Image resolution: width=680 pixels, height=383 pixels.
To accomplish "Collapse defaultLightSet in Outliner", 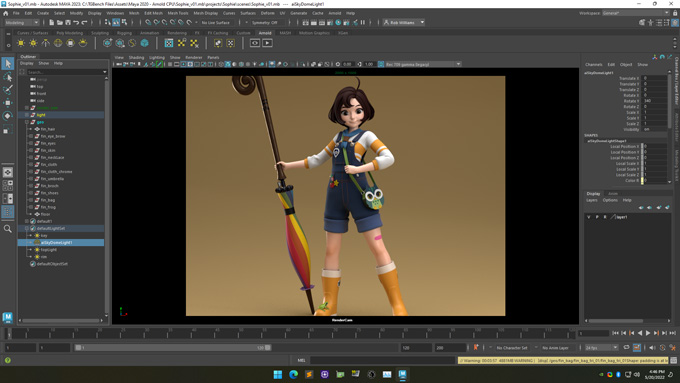I will point(27,228).
